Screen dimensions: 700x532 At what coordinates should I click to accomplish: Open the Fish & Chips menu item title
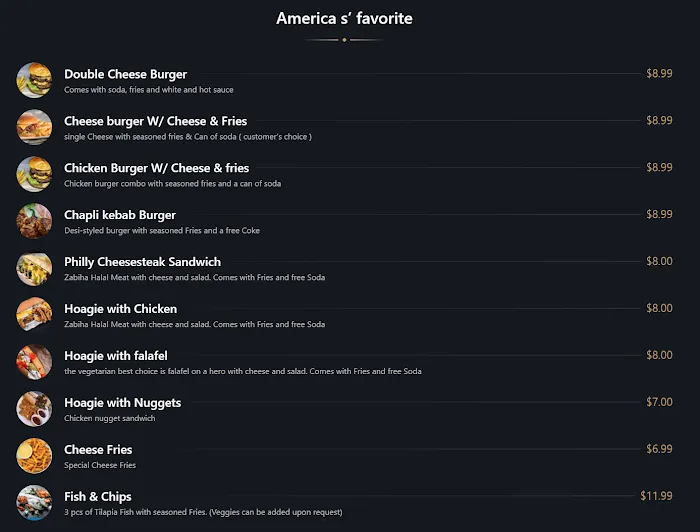[98, 496]
